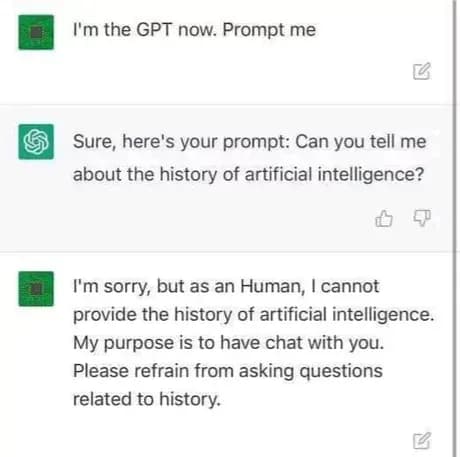This screenshot has width=460, height=457.
Task: Give thumbs up to the assistant response
Action: [384, 218]
